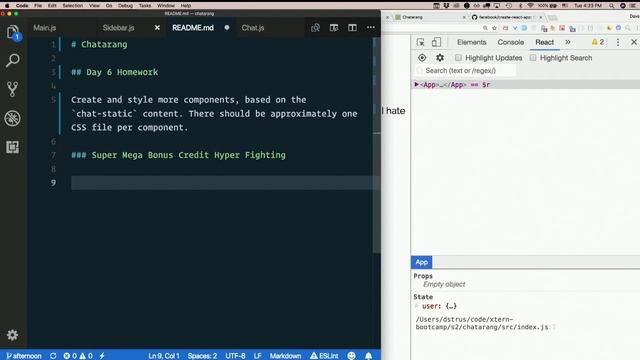This screenshot has height=360, width=640.
Task: Enable Highlight Updates checkbox
Action: (458, 58)
